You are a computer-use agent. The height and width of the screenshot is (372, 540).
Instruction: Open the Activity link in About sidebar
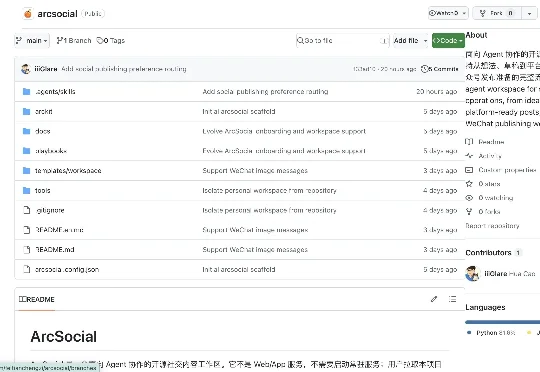(x=490, y=156)
